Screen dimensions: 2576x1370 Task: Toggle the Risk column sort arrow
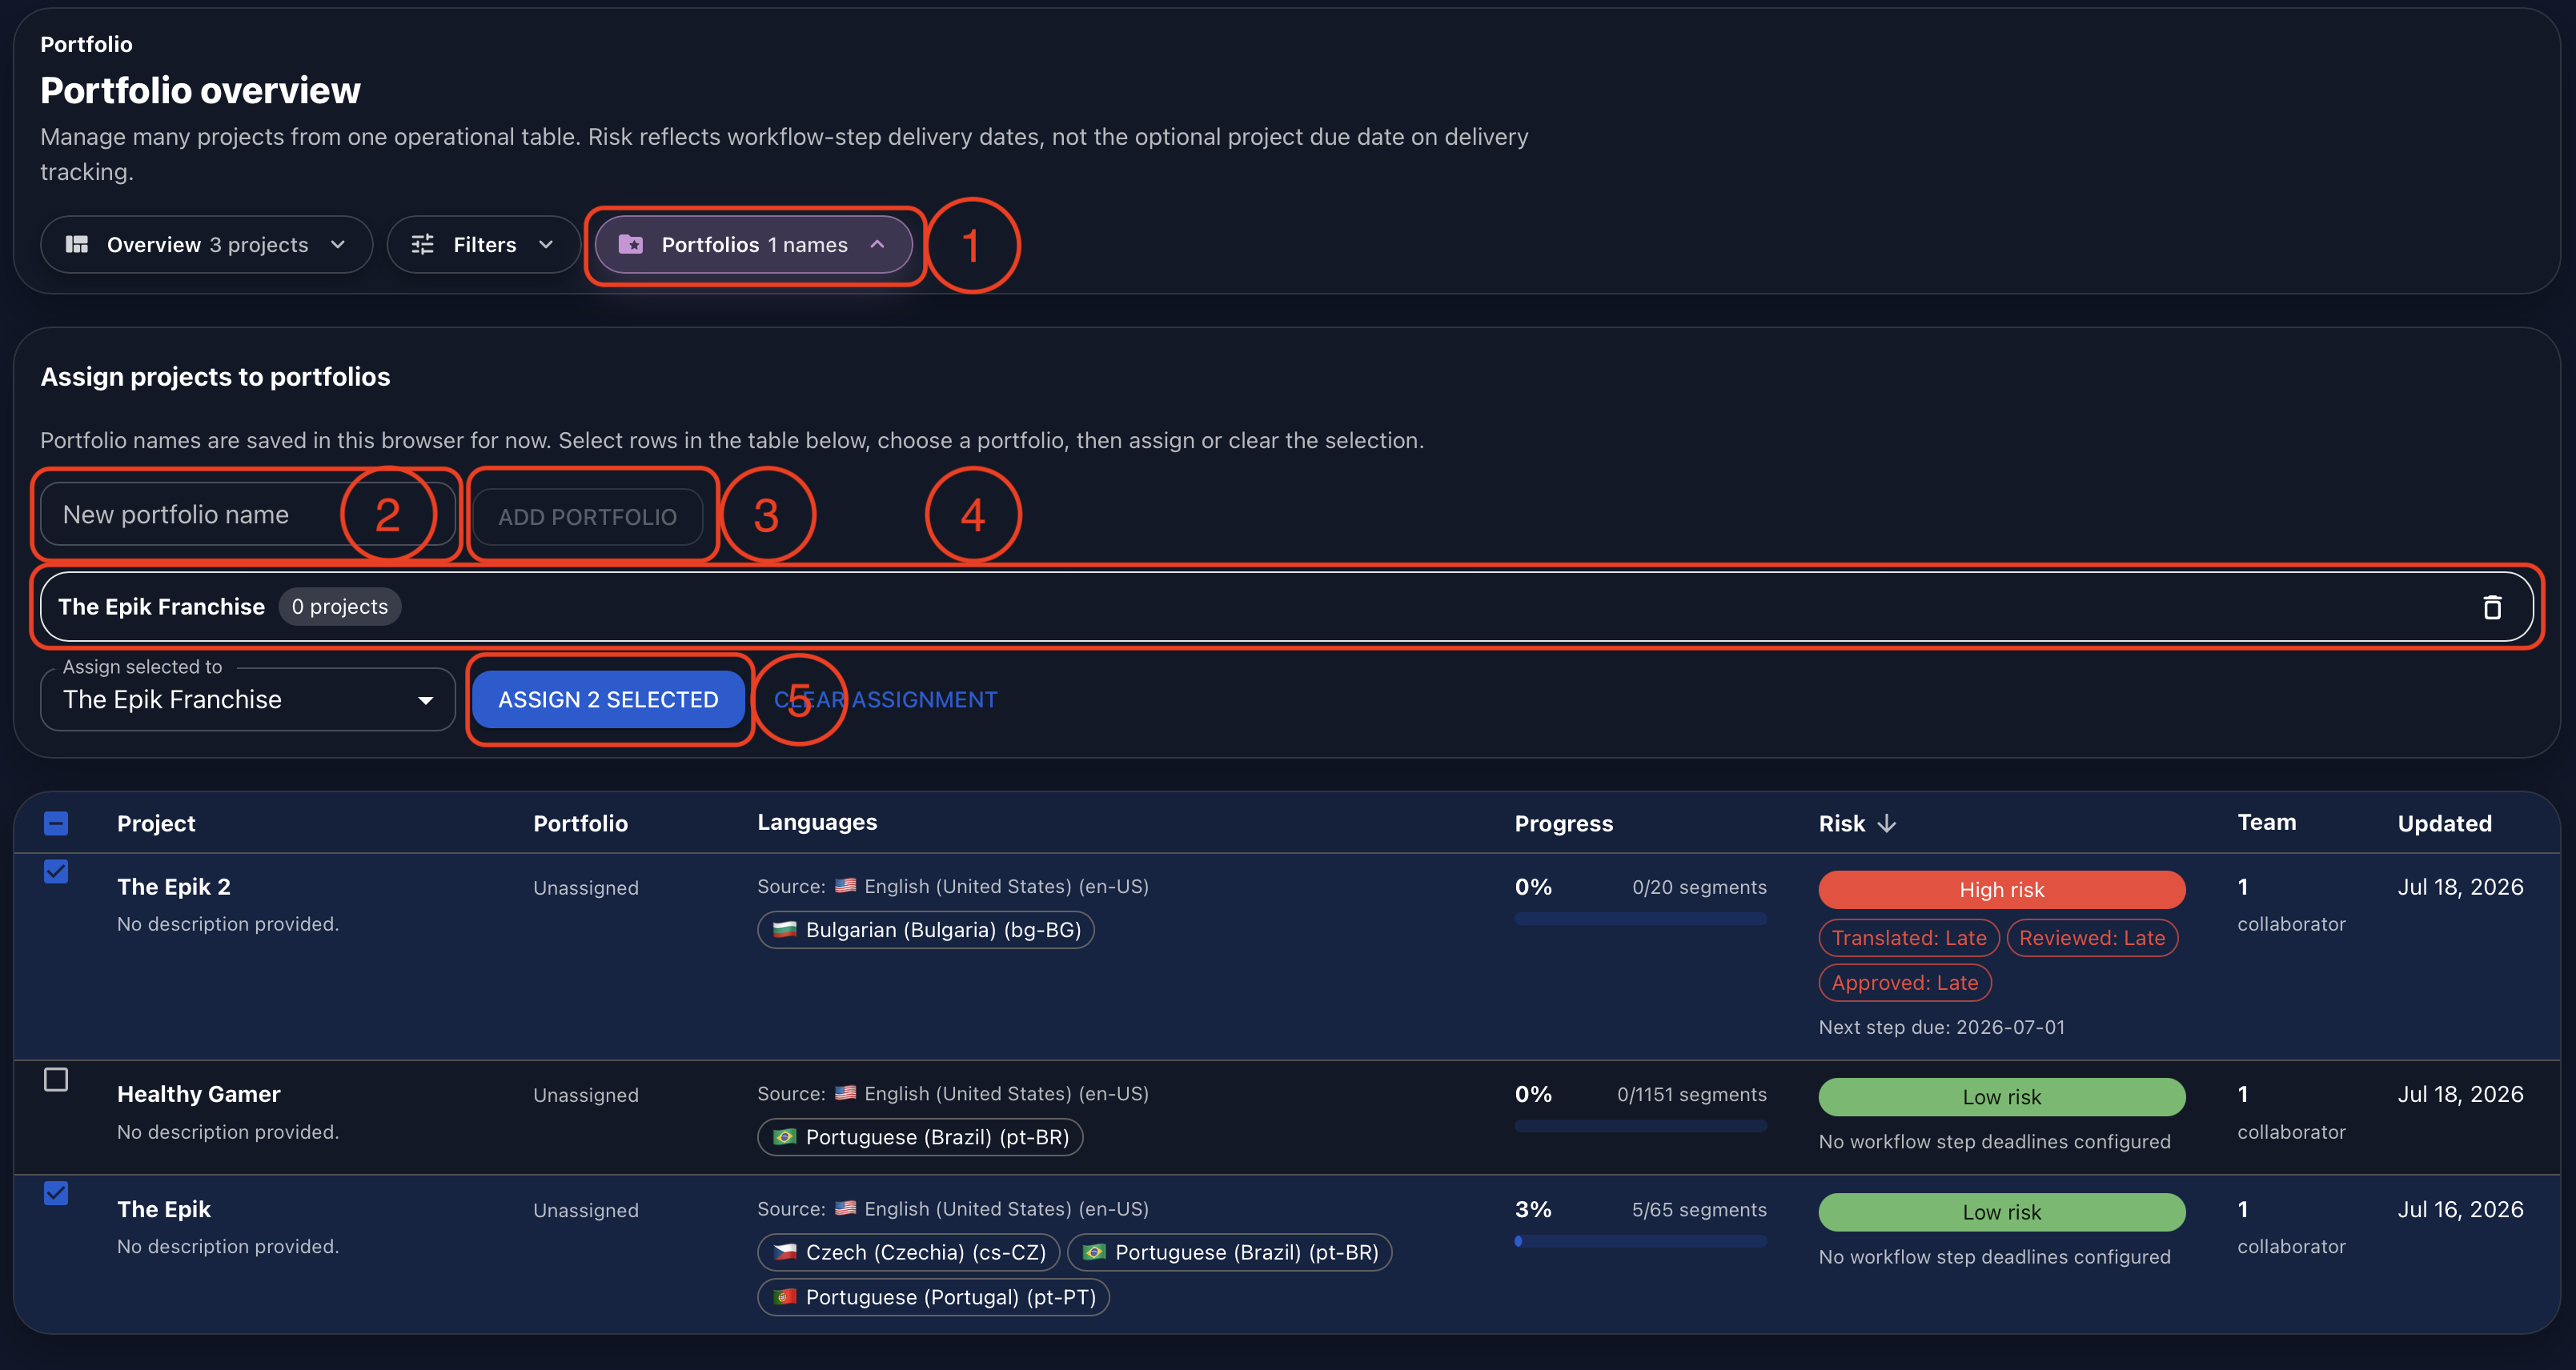(1887, 824)
